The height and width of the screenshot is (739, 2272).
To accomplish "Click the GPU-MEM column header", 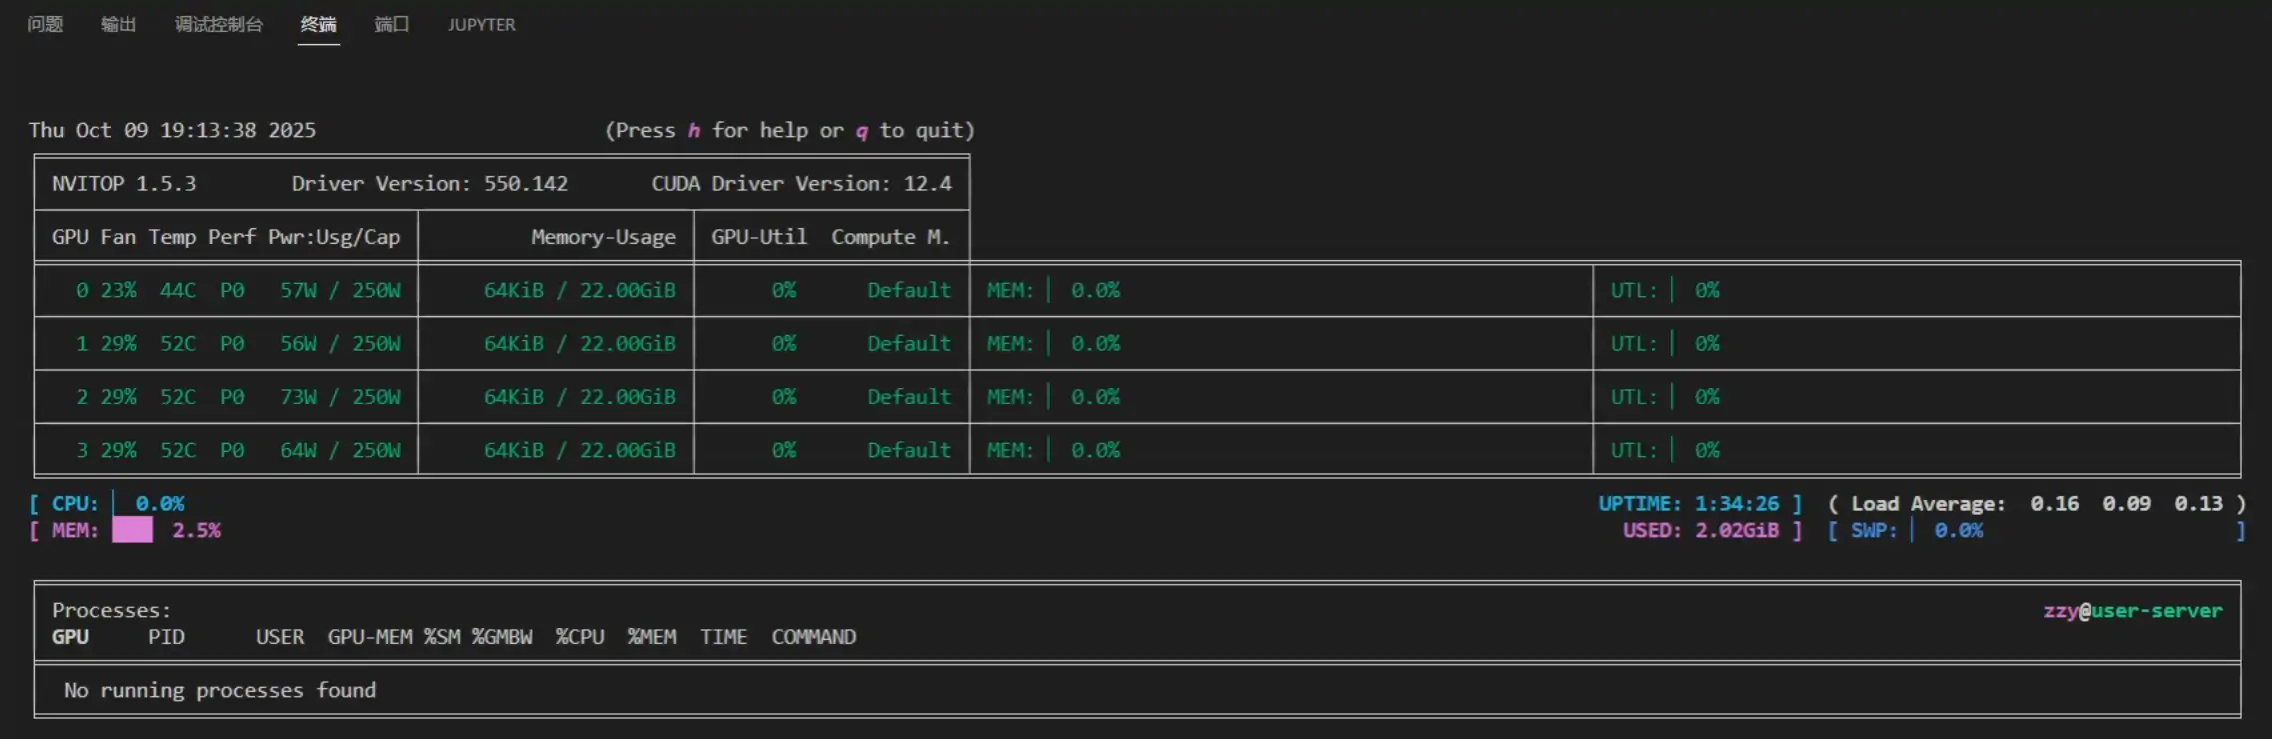I will click(369, 637).
